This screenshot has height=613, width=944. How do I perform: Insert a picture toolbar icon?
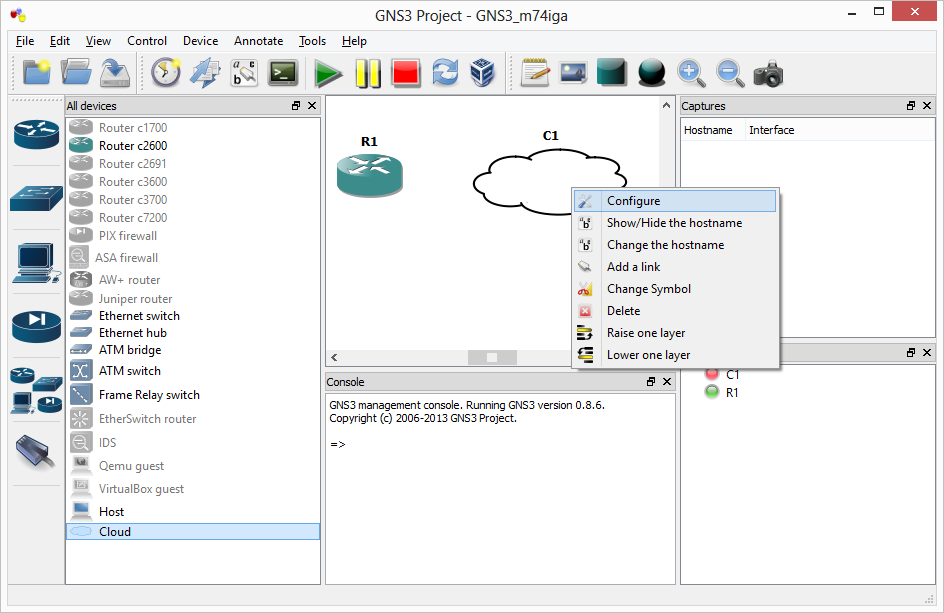pos(573,73)
